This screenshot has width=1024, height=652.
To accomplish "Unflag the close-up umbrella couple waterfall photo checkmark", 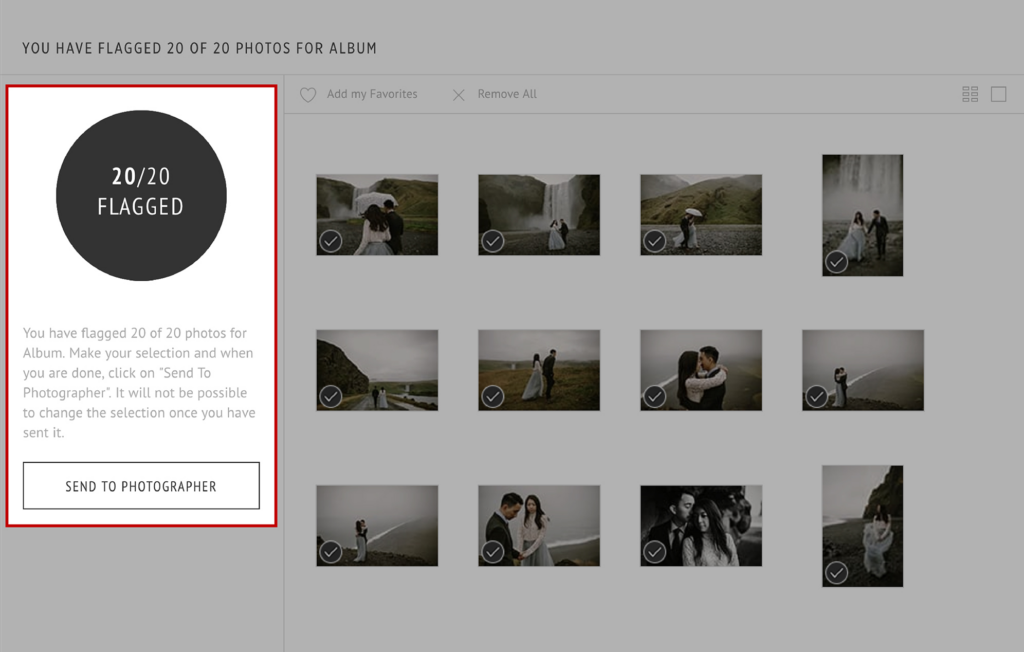I will click(330, 241).
